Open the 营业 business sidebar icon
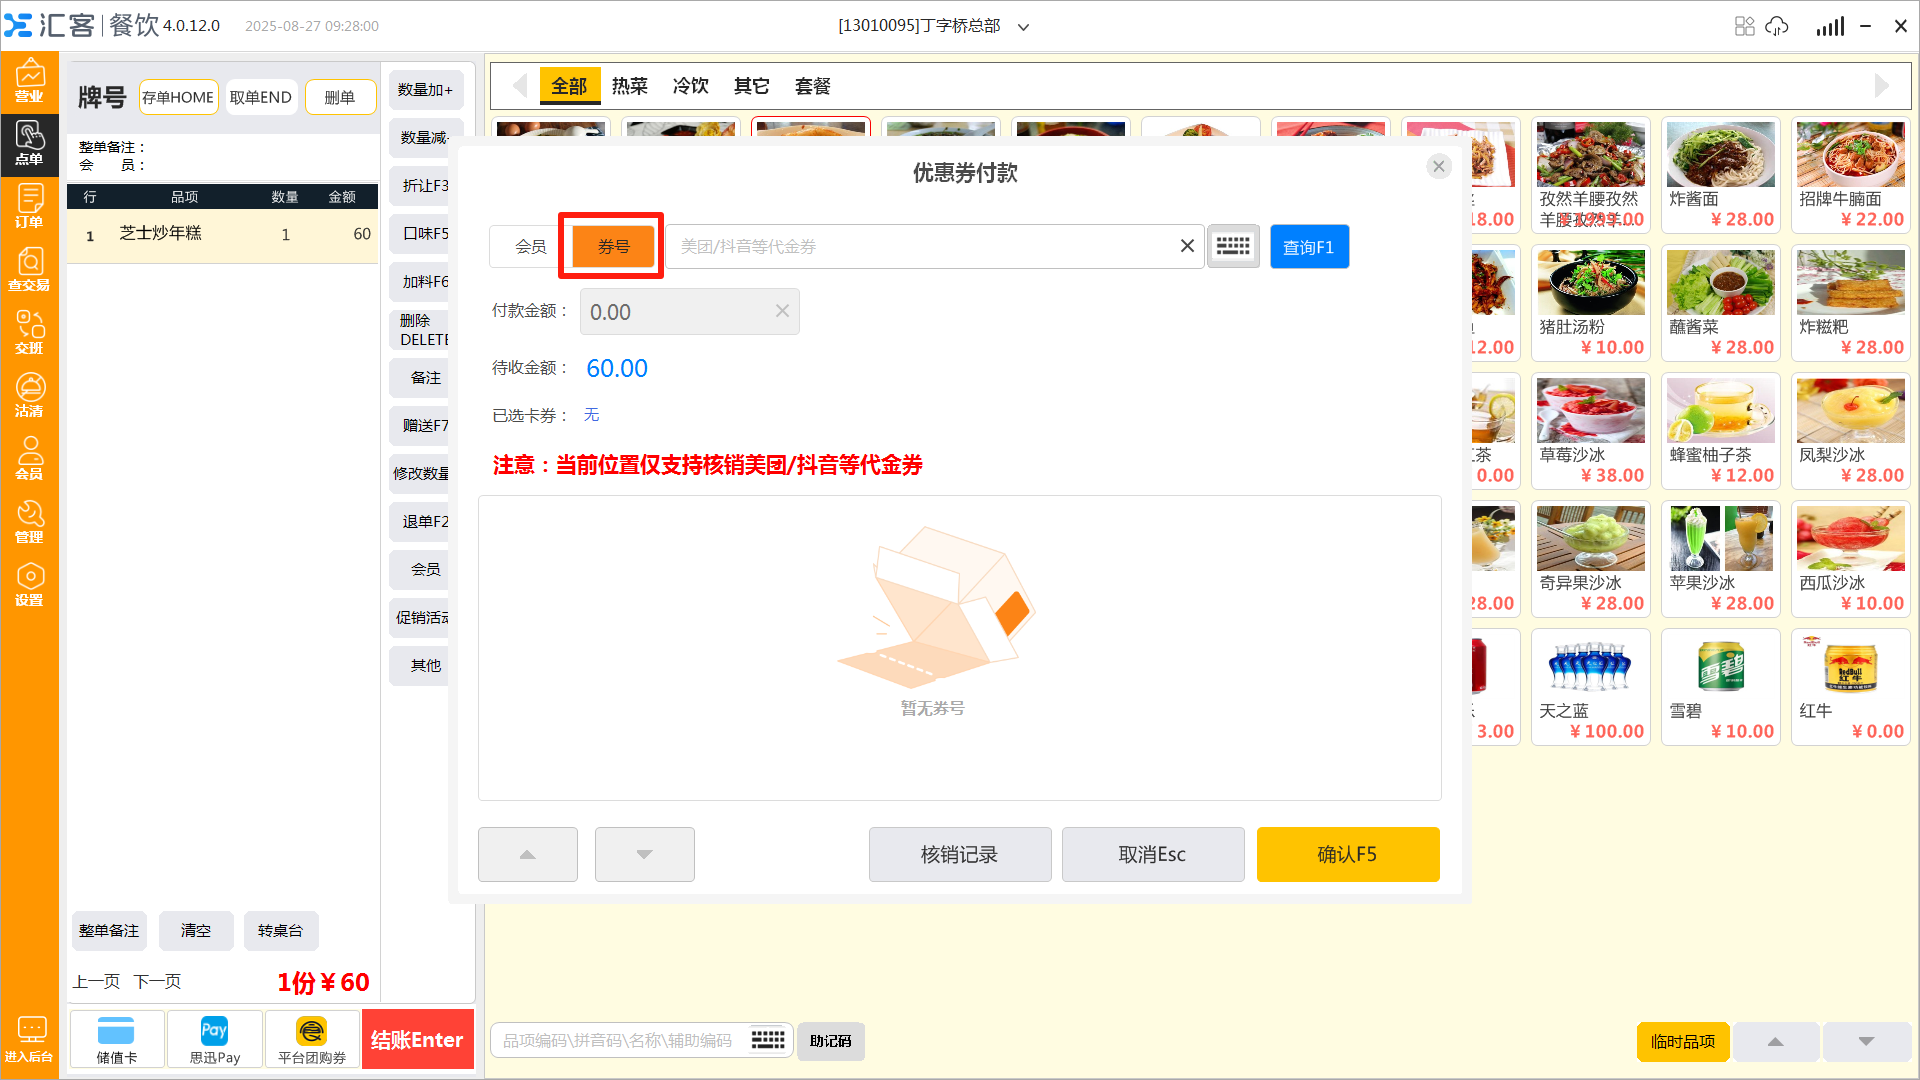 pyautogui.click(x=29, y=81)
